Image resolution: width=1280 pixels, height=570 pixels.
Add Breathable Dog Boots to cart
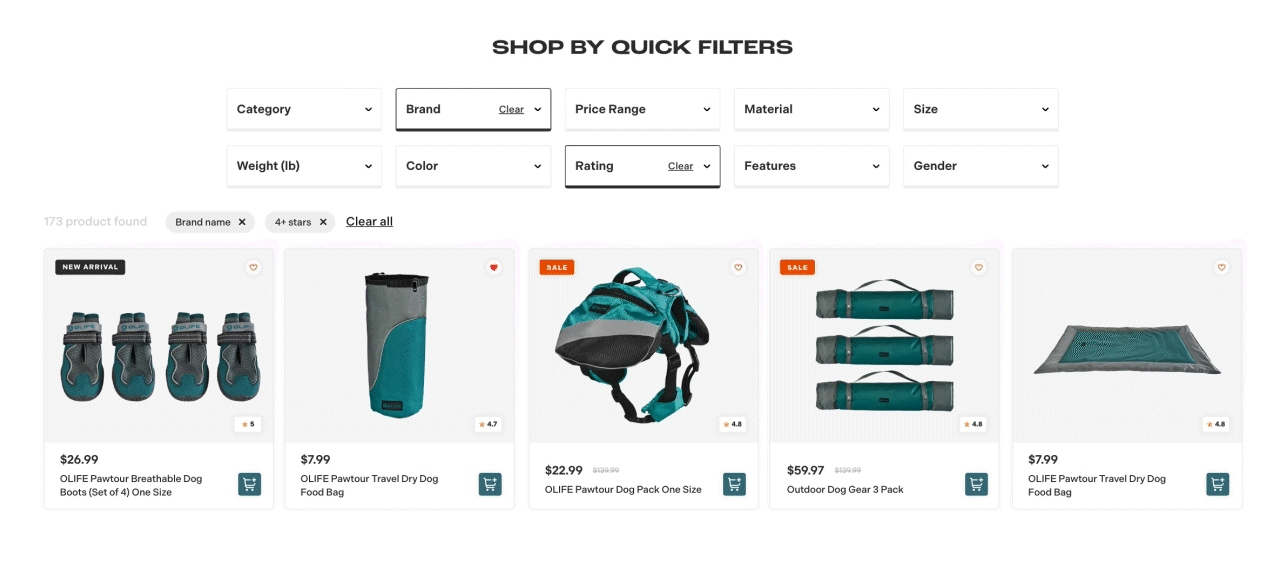click(x=249, y=484)
